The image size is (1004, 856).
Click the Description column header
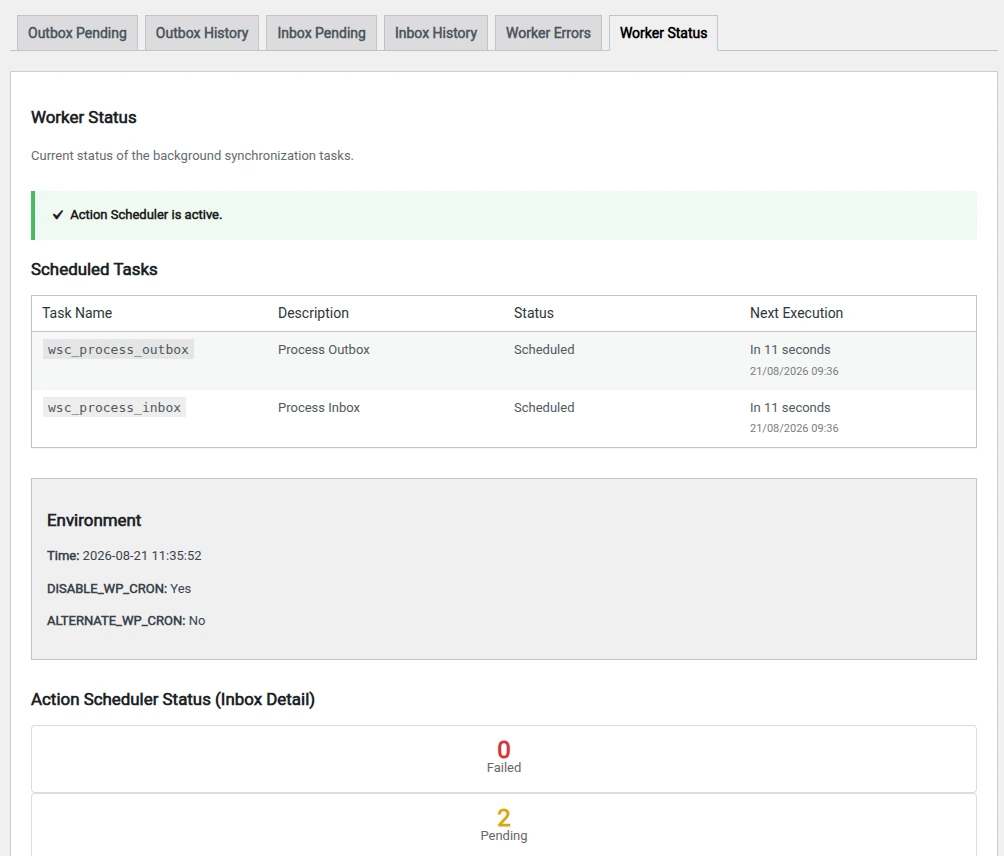[313, 313]
